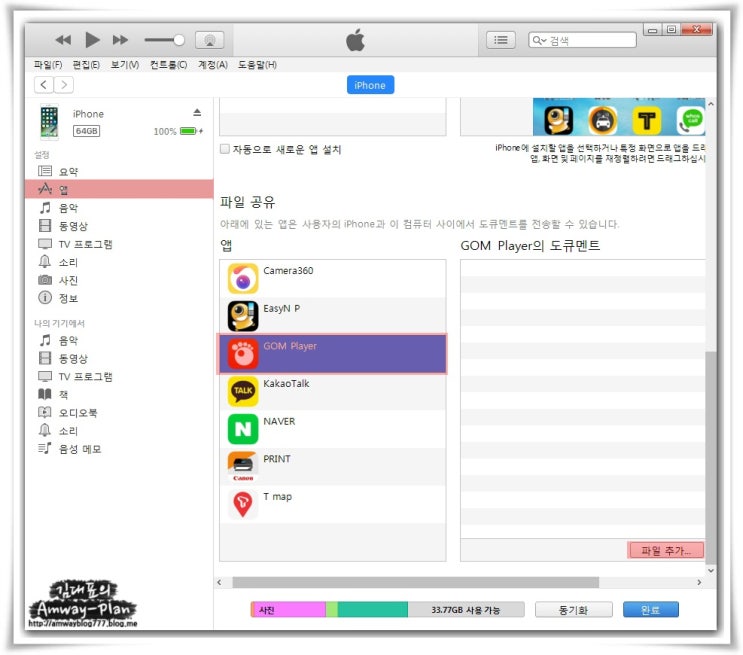Open 사진 in settings sidebar
The width and height of the screenshot is (743, 655).
point(118,280)
